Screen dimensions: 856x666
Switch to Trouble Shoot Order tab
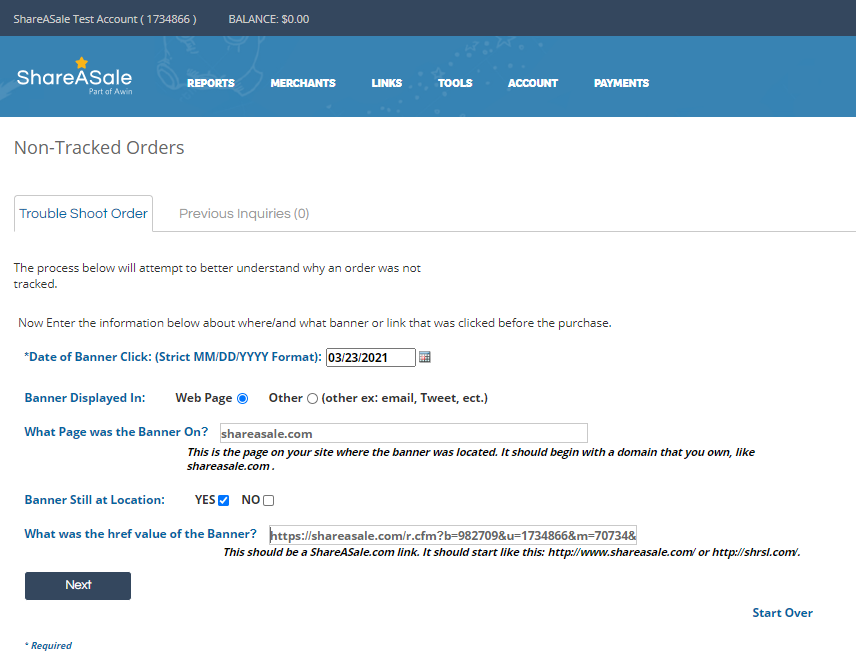84,214
